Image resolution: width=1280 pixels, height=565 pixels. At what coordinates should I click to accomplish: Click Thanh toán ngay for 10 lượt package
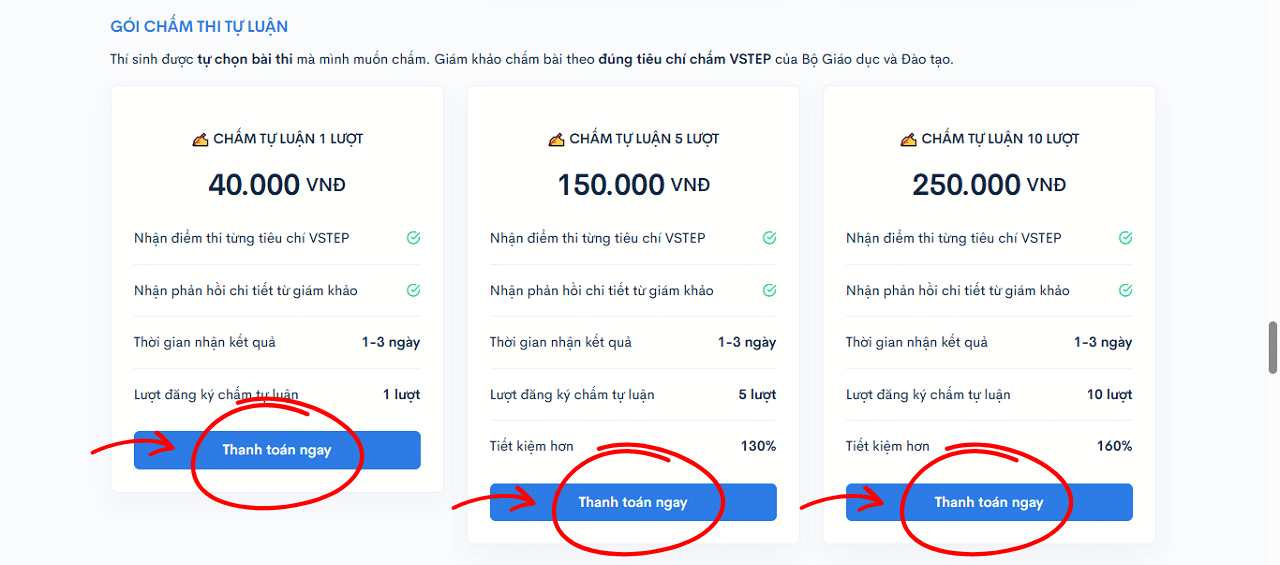(989, 502)
